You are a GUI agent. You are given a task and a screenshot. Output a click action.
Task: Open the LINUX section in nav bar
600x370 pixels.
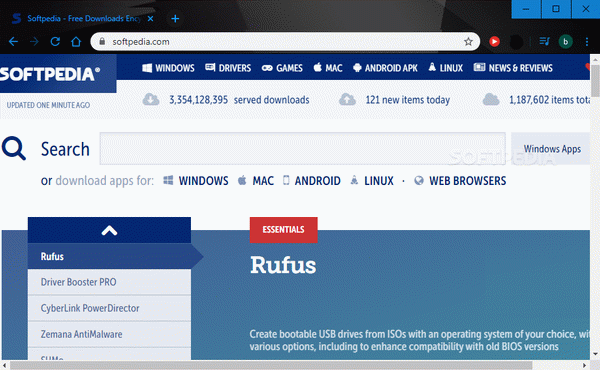tap(446, 68)
